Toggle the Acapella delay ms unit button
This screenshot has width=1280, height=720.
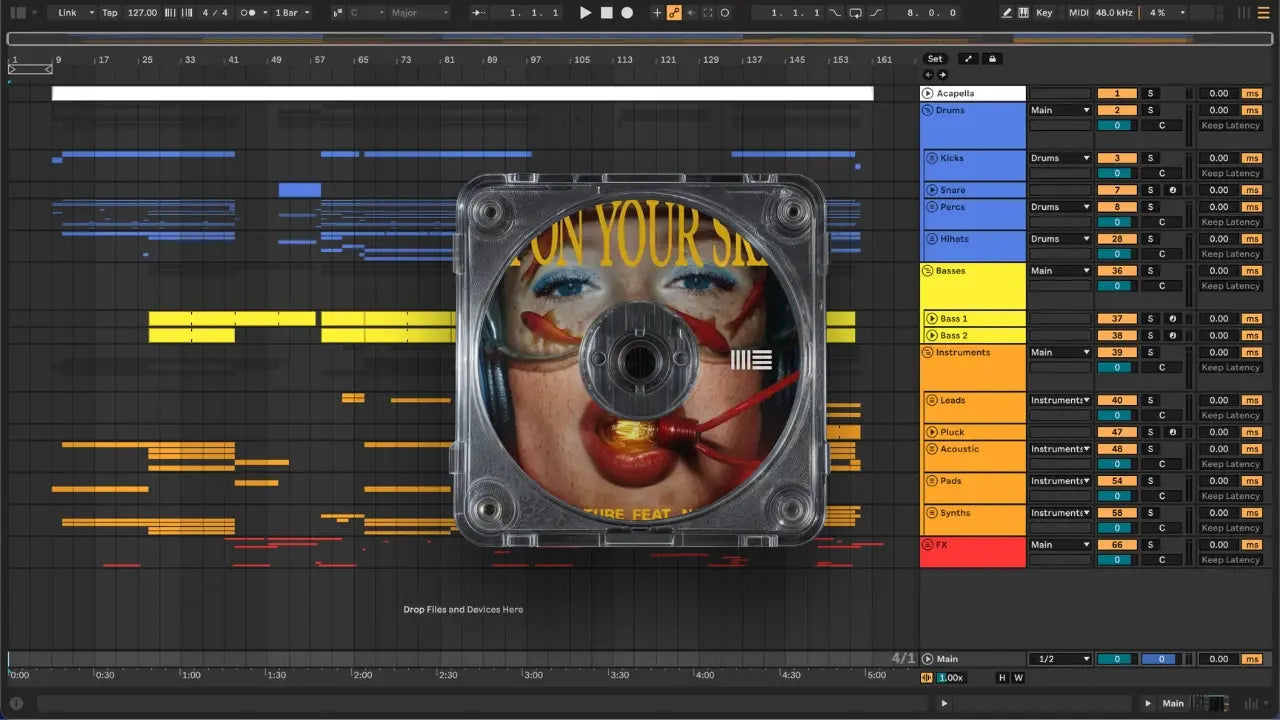tap(1252, 93)
